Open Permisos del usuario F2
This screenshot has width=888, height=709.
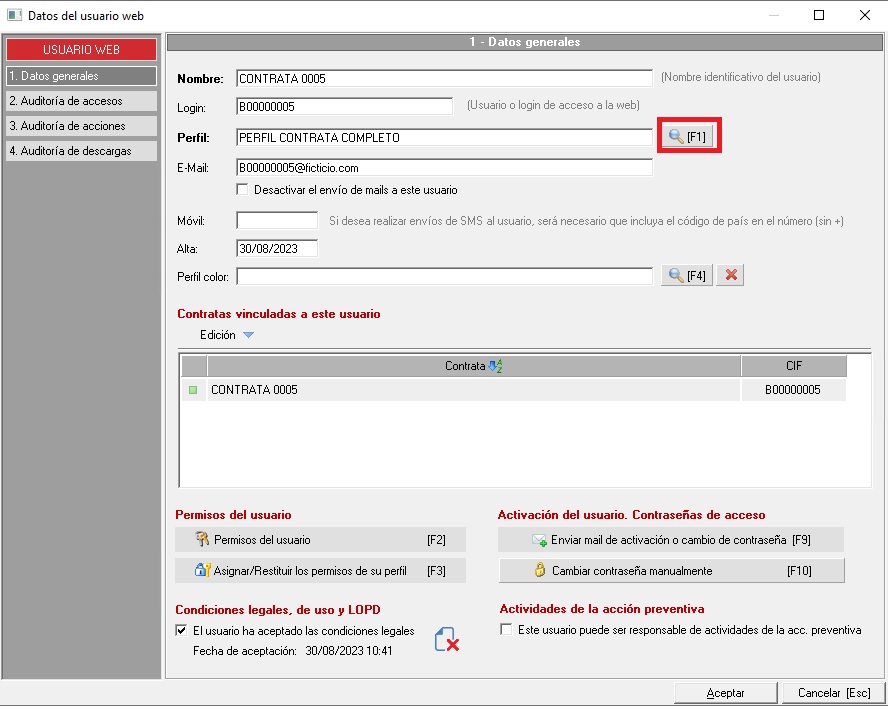[320, 540]
